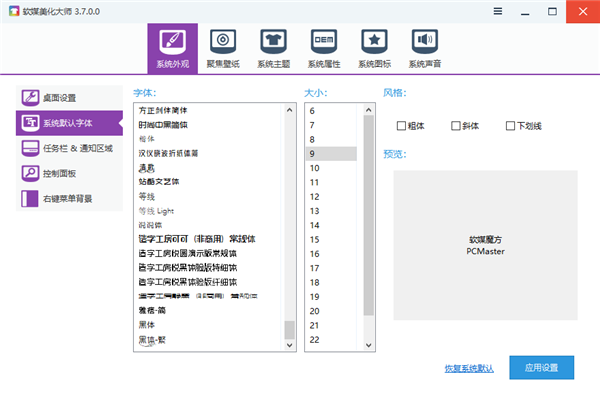Open the 系统主题 shirt icon
Image resolution: width=600 pixels, height=395 pixels.
click(274, 41)
